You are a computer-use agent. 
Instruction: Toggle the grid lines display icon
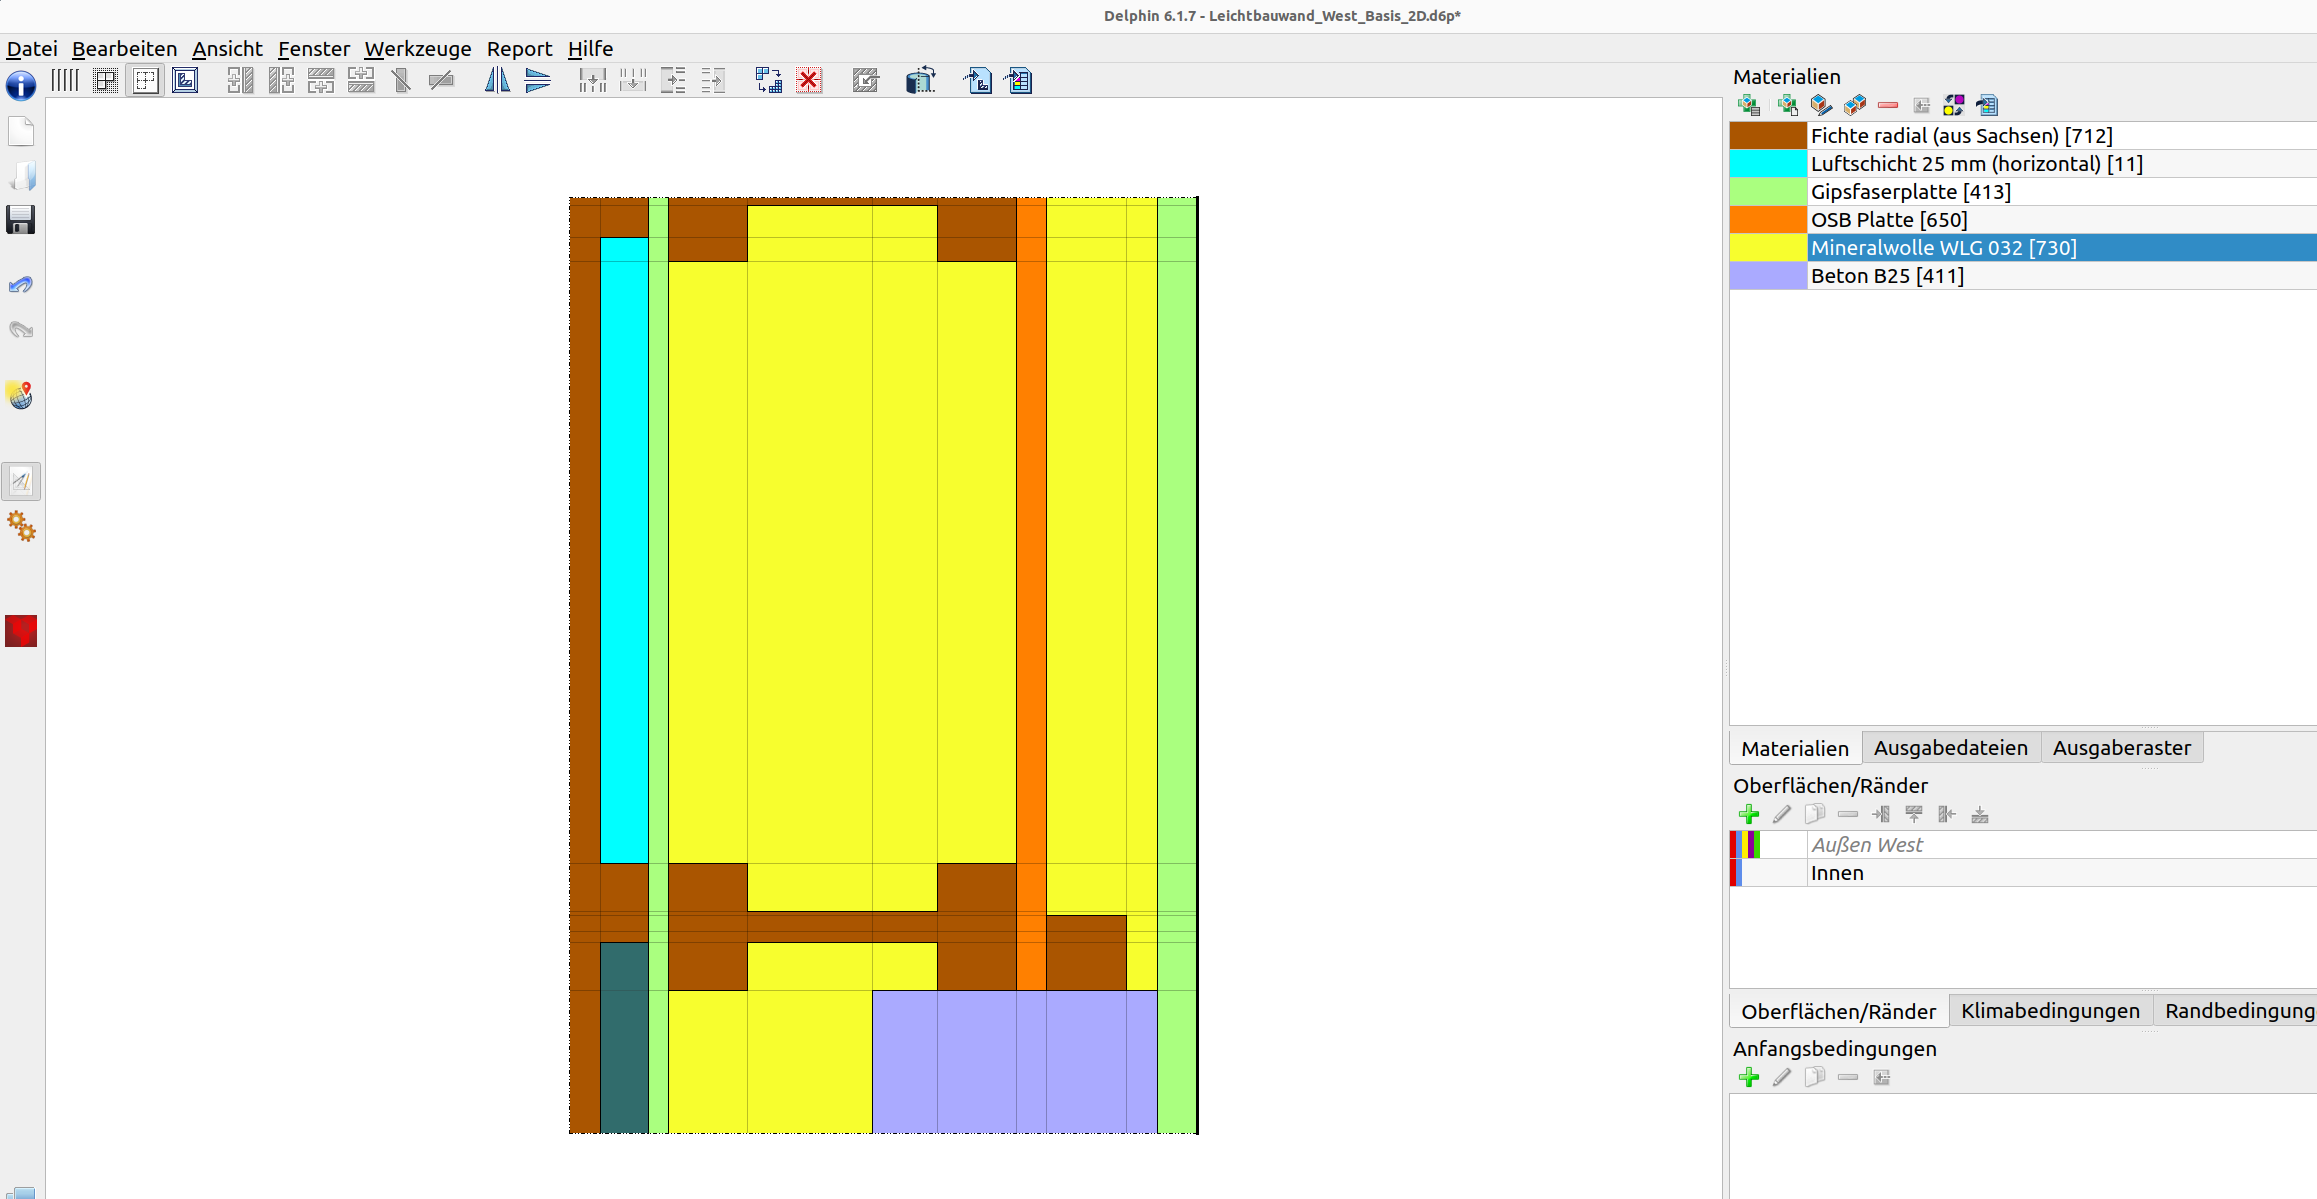click(x=105, y=80)
